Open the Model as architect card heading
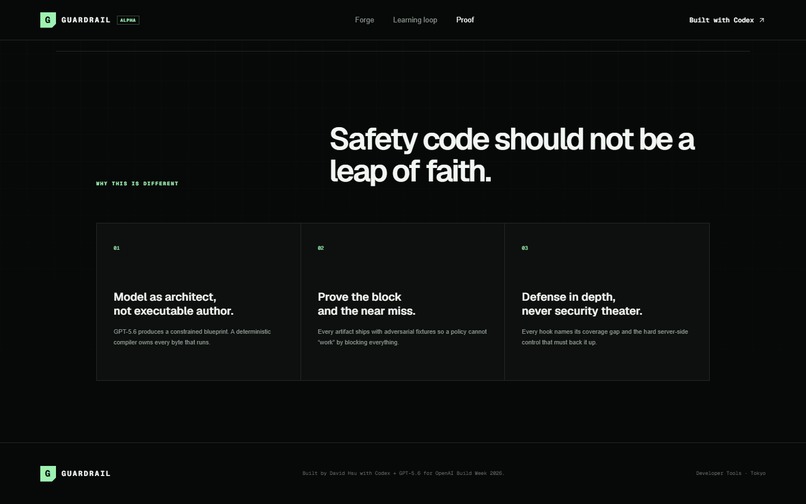The image size is (806, 504). click(x=173, y=304)
